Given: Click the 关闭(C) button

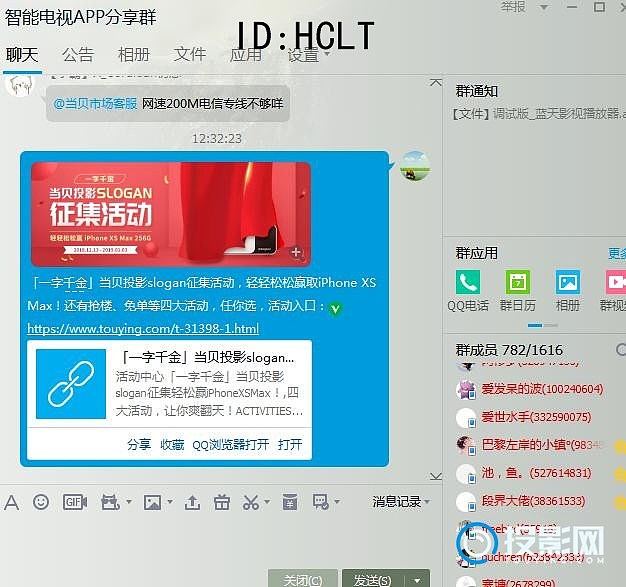Looking at the screenshot, I should tap(303, 579).
